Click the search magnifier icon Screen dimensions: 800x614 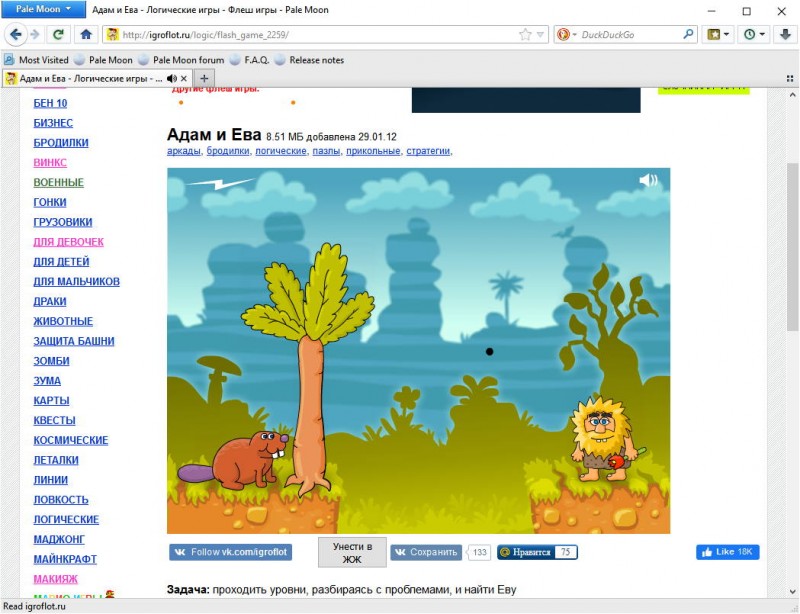688,35
